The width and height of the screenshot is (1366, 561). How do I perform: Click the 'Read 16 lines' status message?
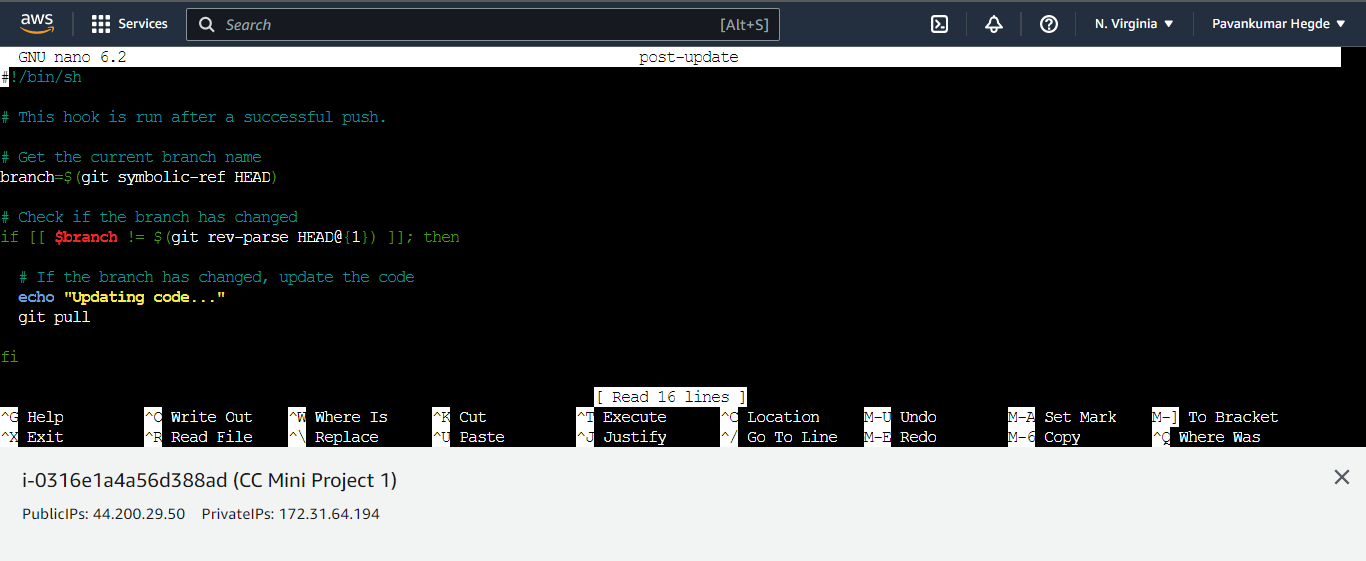coord(671,397)
